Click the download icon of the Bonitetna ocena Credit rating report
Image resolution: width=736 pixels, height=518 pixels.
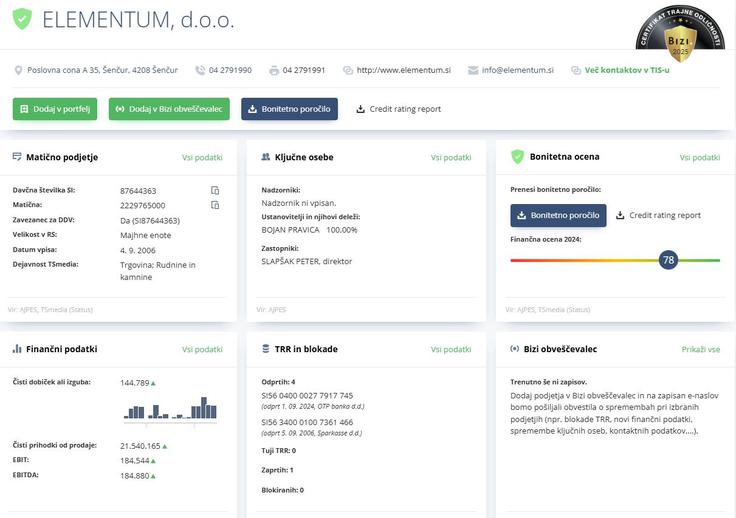[x=620, y=215]
